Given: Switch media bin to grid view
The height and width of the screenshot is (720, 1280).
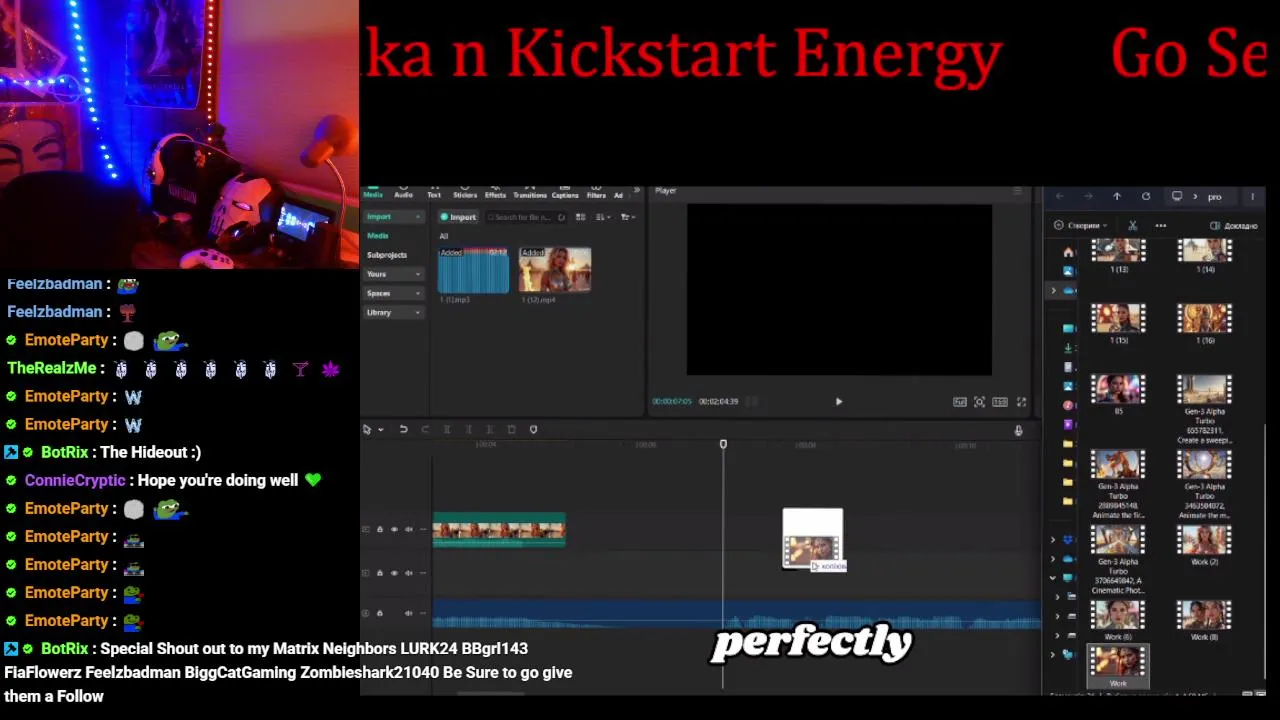Looking at the screenshot, I should point(580,217).
